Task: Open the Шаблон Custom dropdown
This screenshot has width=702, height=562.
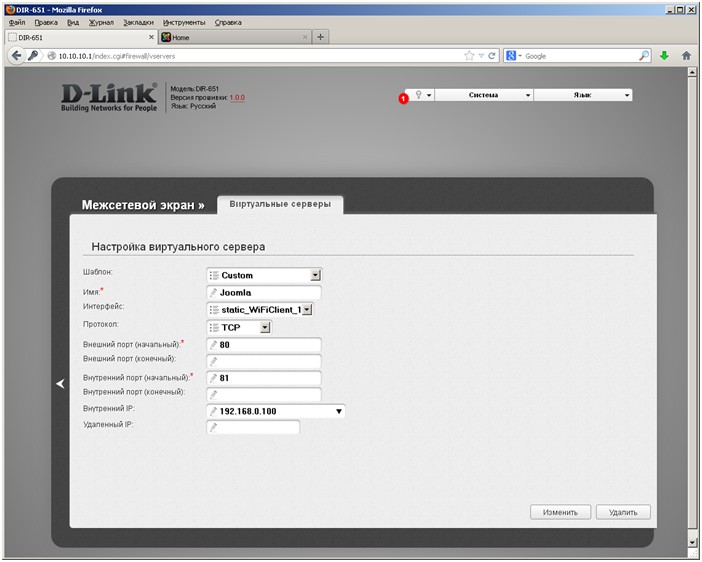Action: [264, 275]
